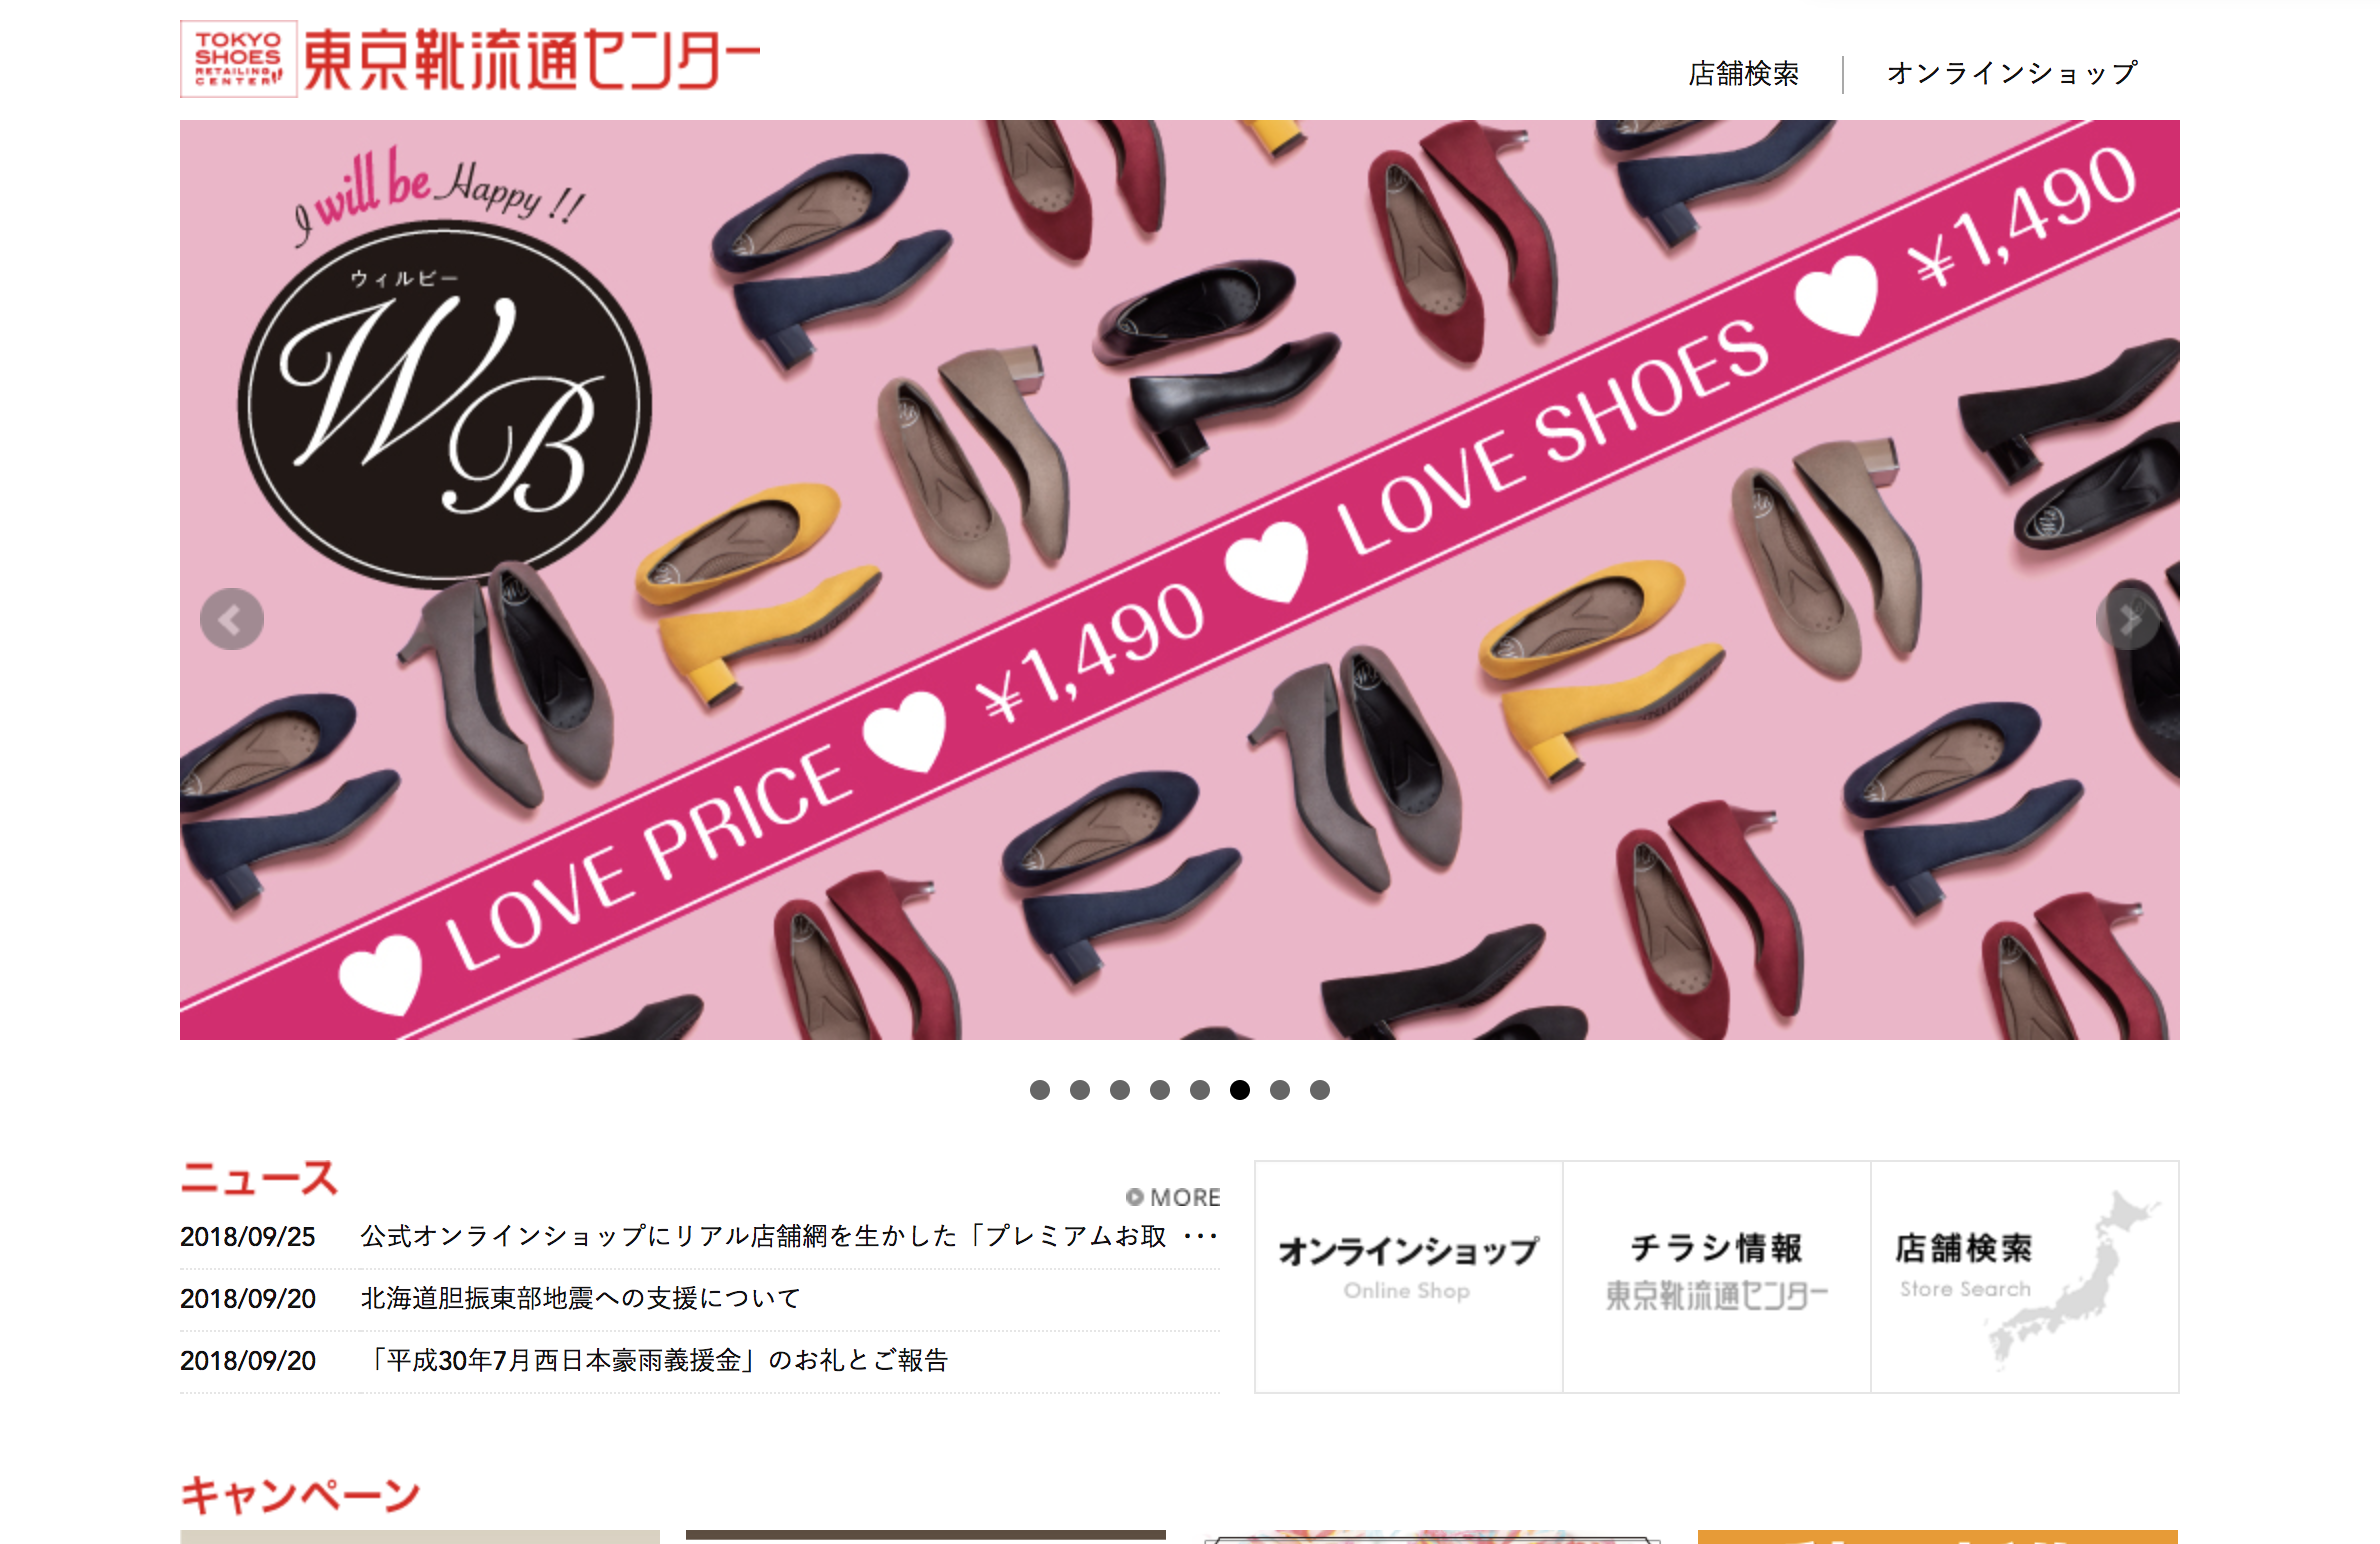Click the チラシ情報 flyer tile
The width and height of the screenshot is (2380, 1544).
point(1716,1277)
